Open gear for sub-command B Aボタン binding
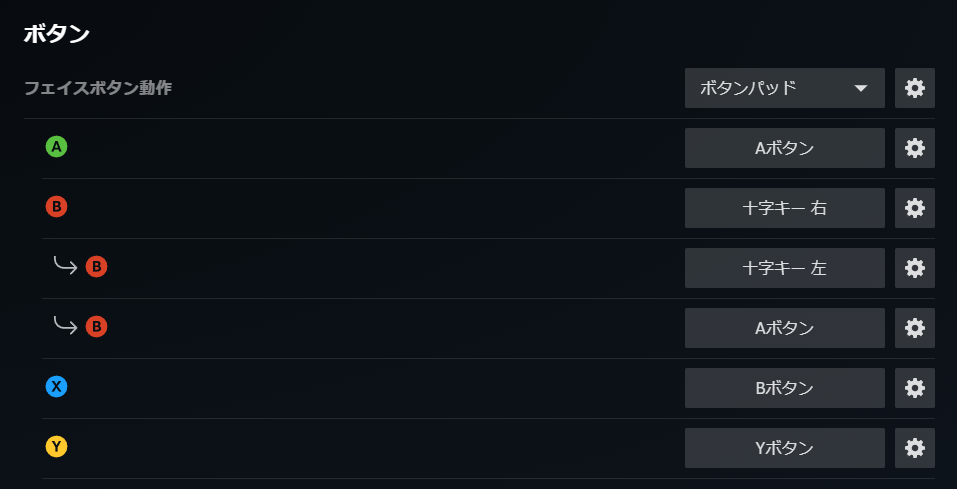This screenshot has height=489, width=957. [x=914, y=328]
